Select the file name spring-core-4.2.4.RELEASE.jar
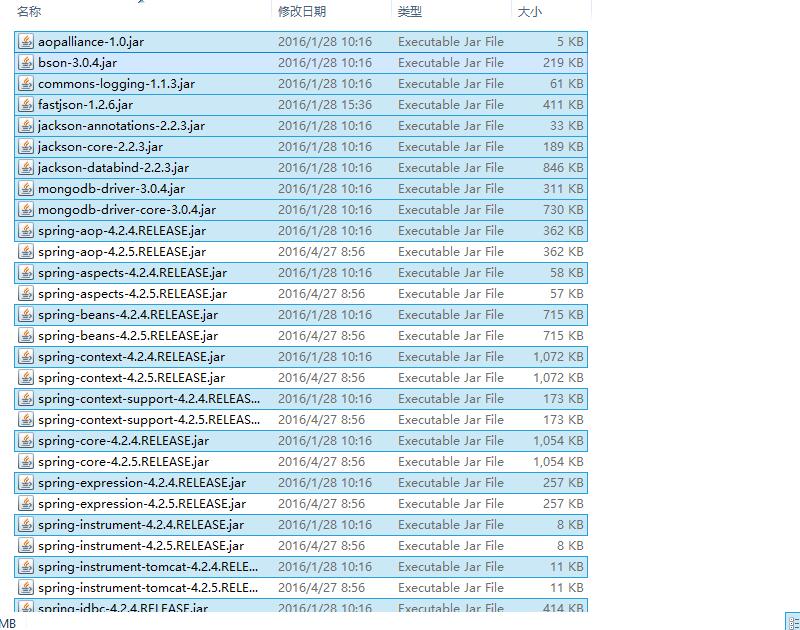Screen dimensions: 800x630 tap(123, 441)
